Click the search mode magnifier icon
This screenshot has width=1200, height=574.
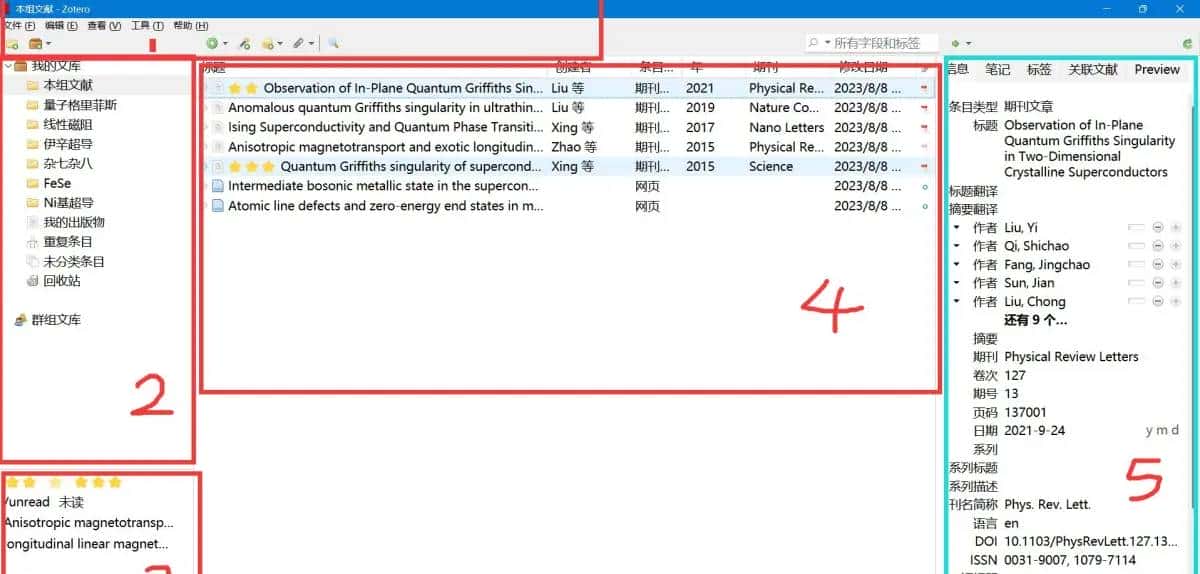pos(815,43)
